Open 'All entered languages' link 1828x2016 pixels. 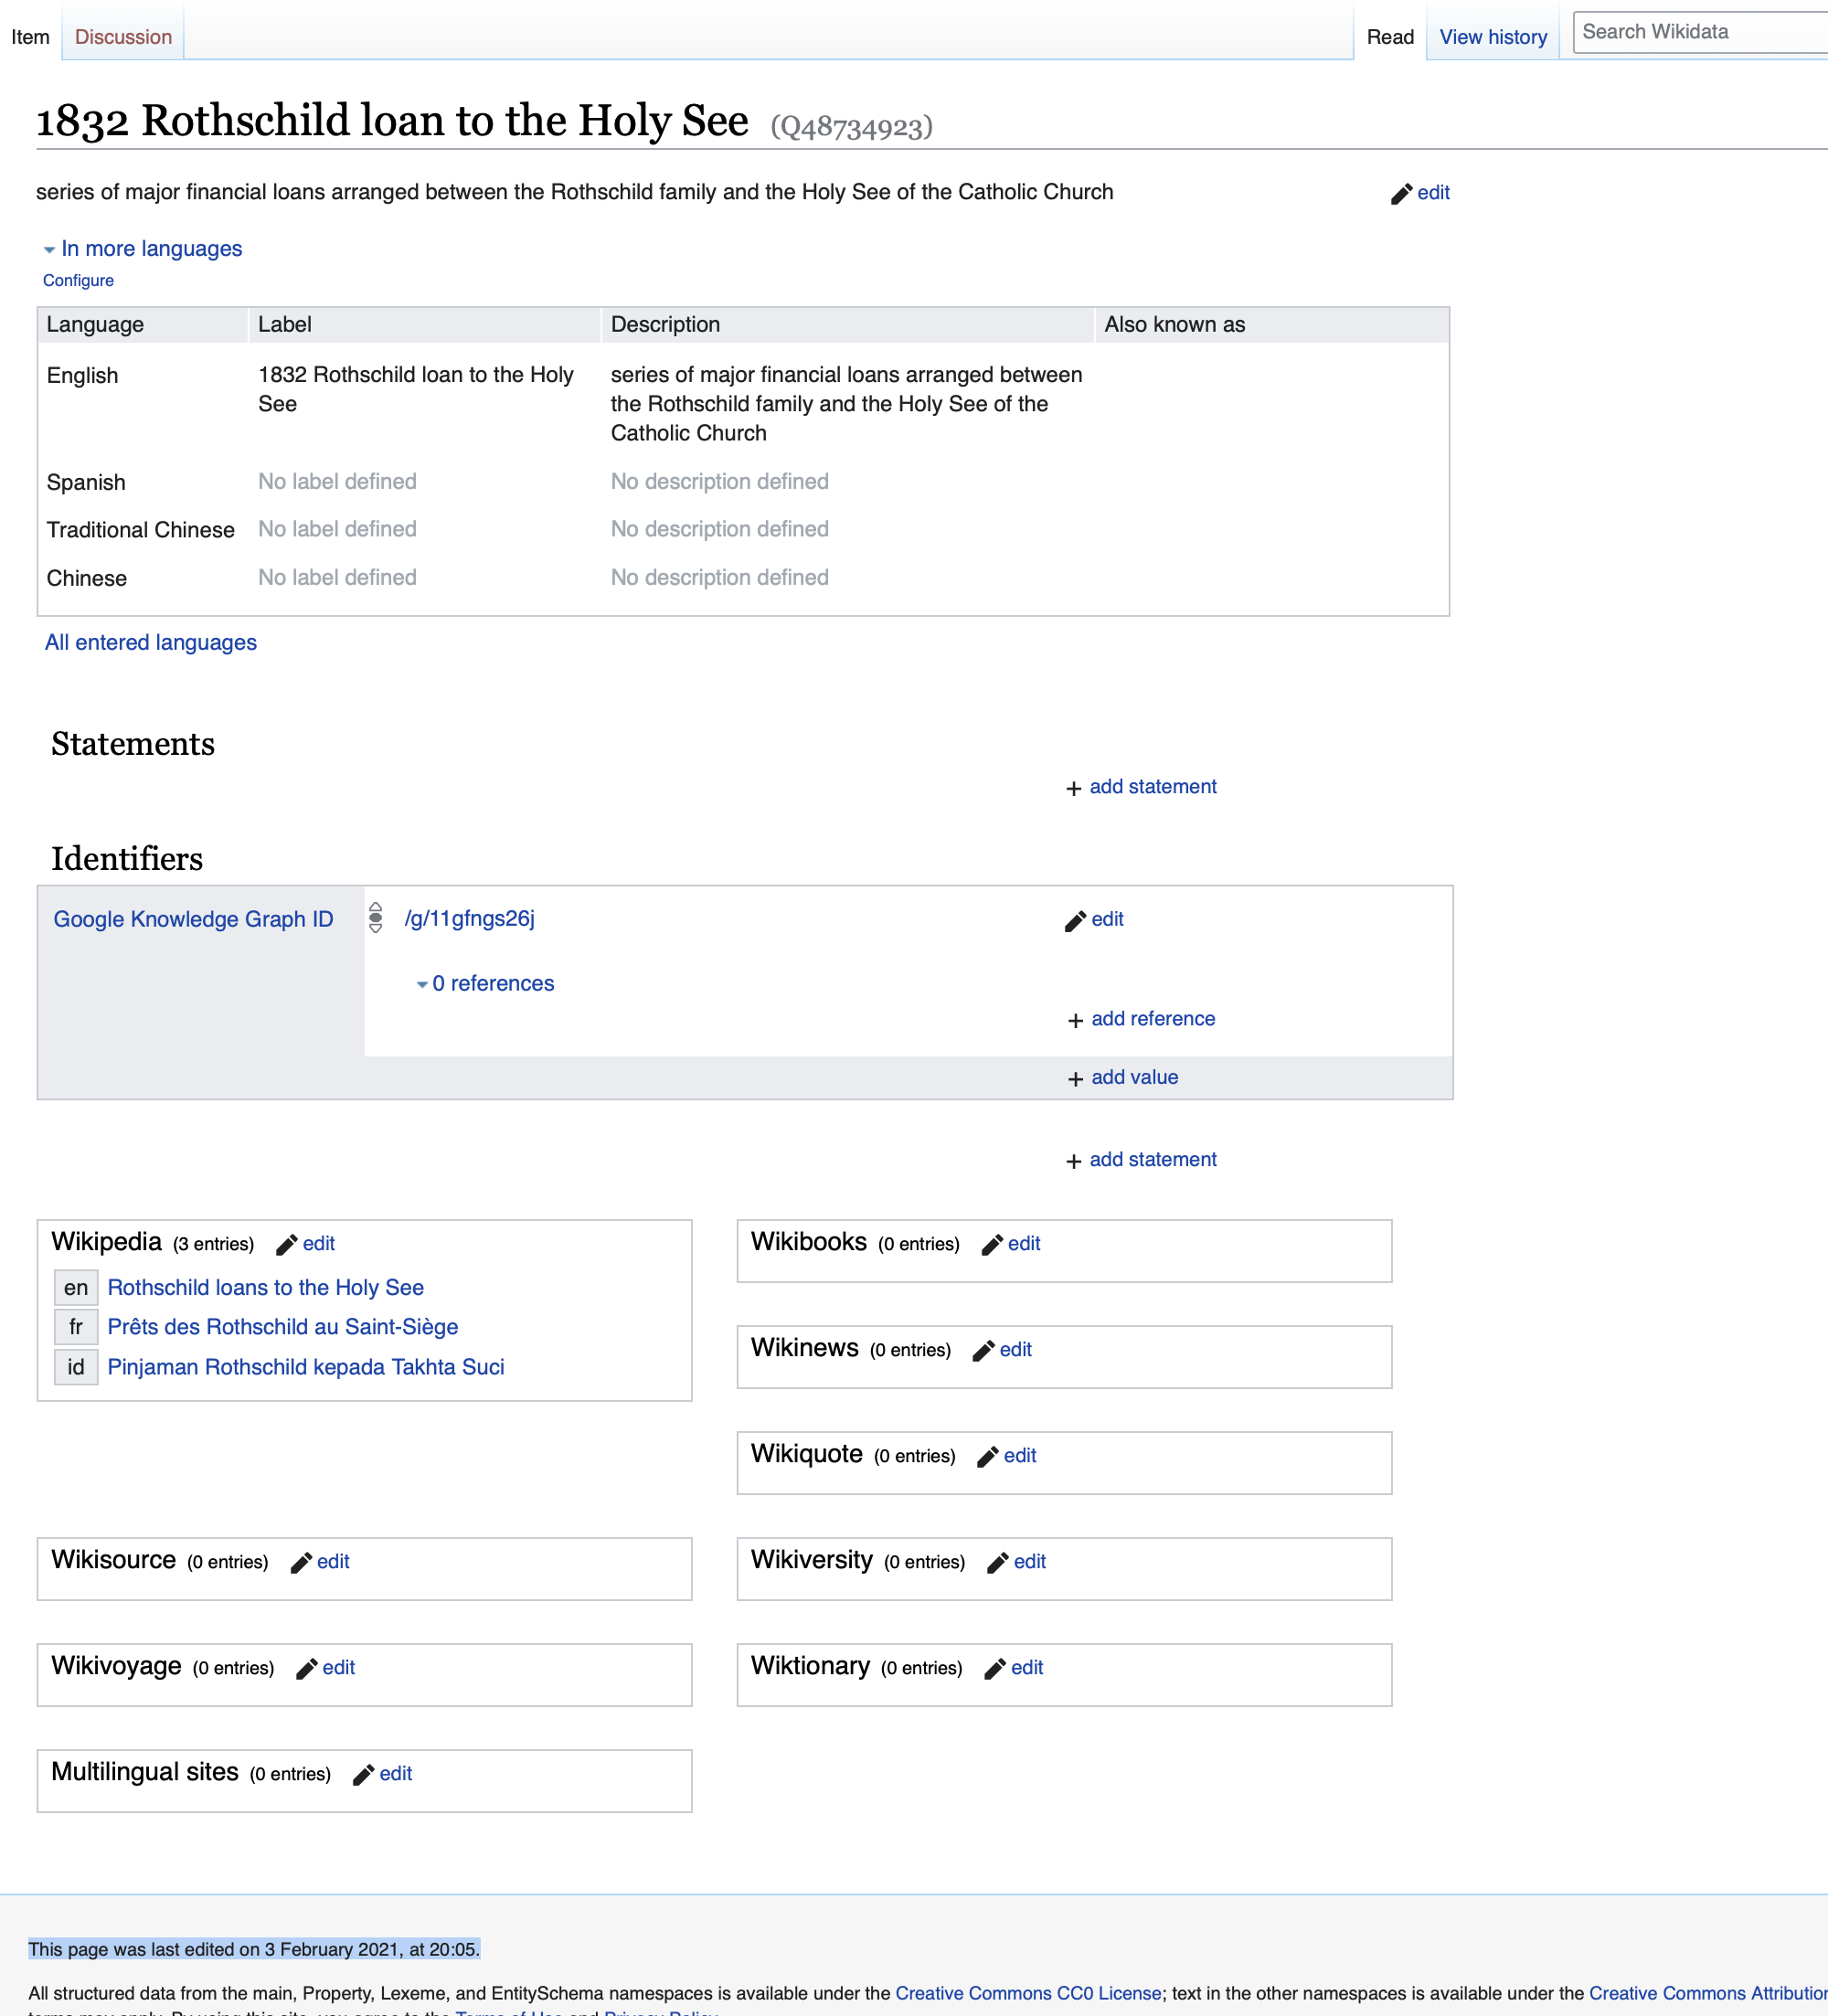[x=151, y=643]
